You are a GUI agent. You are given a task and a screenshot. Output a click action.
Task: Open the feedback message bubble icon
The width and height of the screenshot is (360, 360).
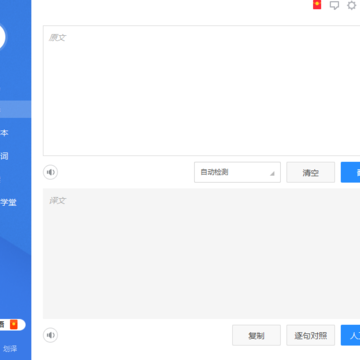[334, 5]
